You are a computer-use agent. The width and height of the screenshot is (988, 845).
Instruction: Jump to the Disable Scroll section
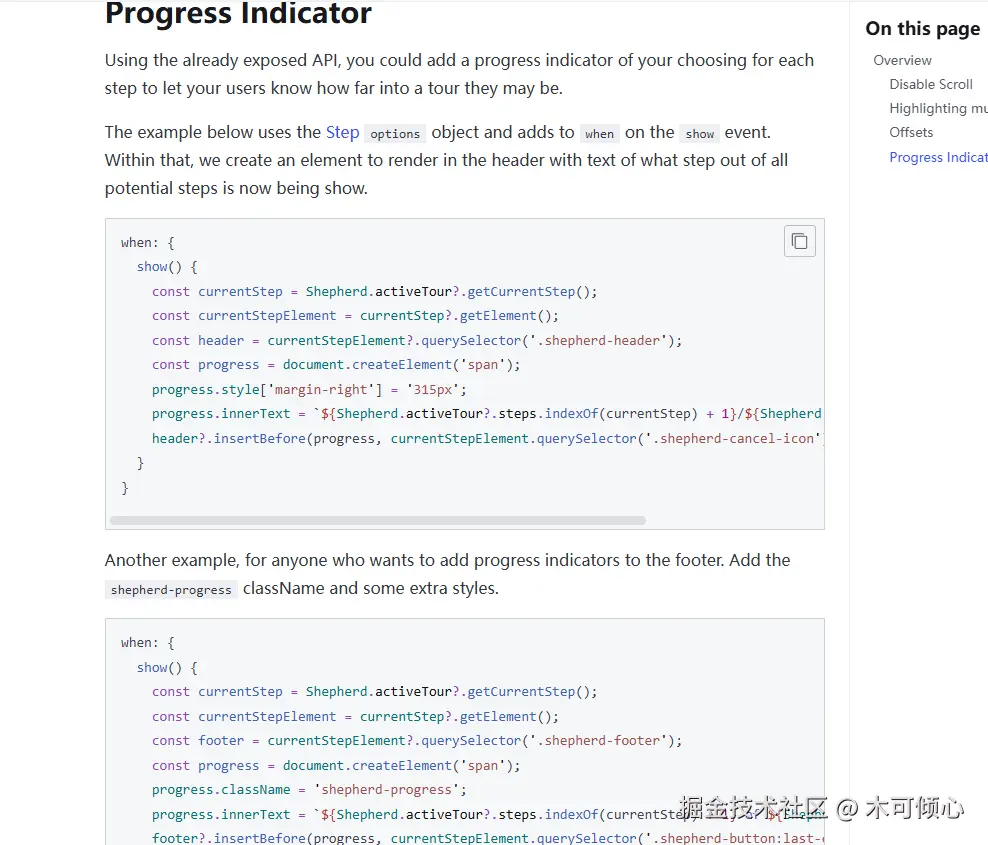click(x=931, y=84)
